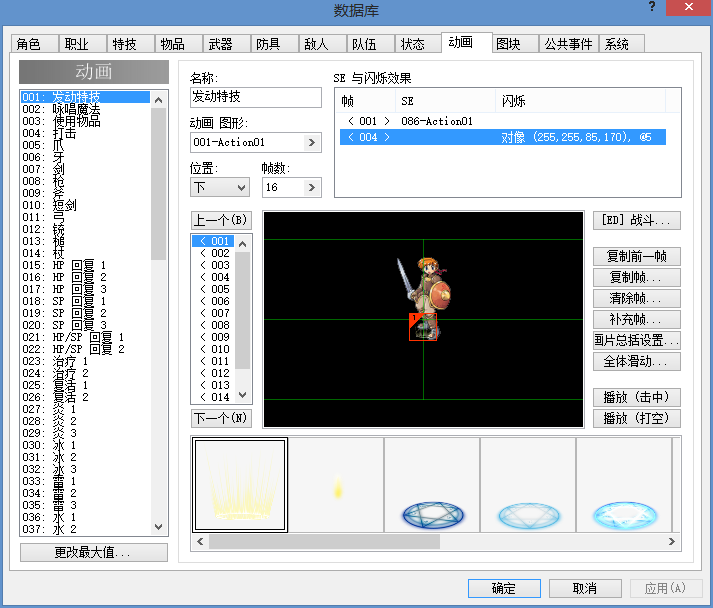Switch to the 敌人 tab
This screenshot has width=713, height=608.
[x=323, y=44]
